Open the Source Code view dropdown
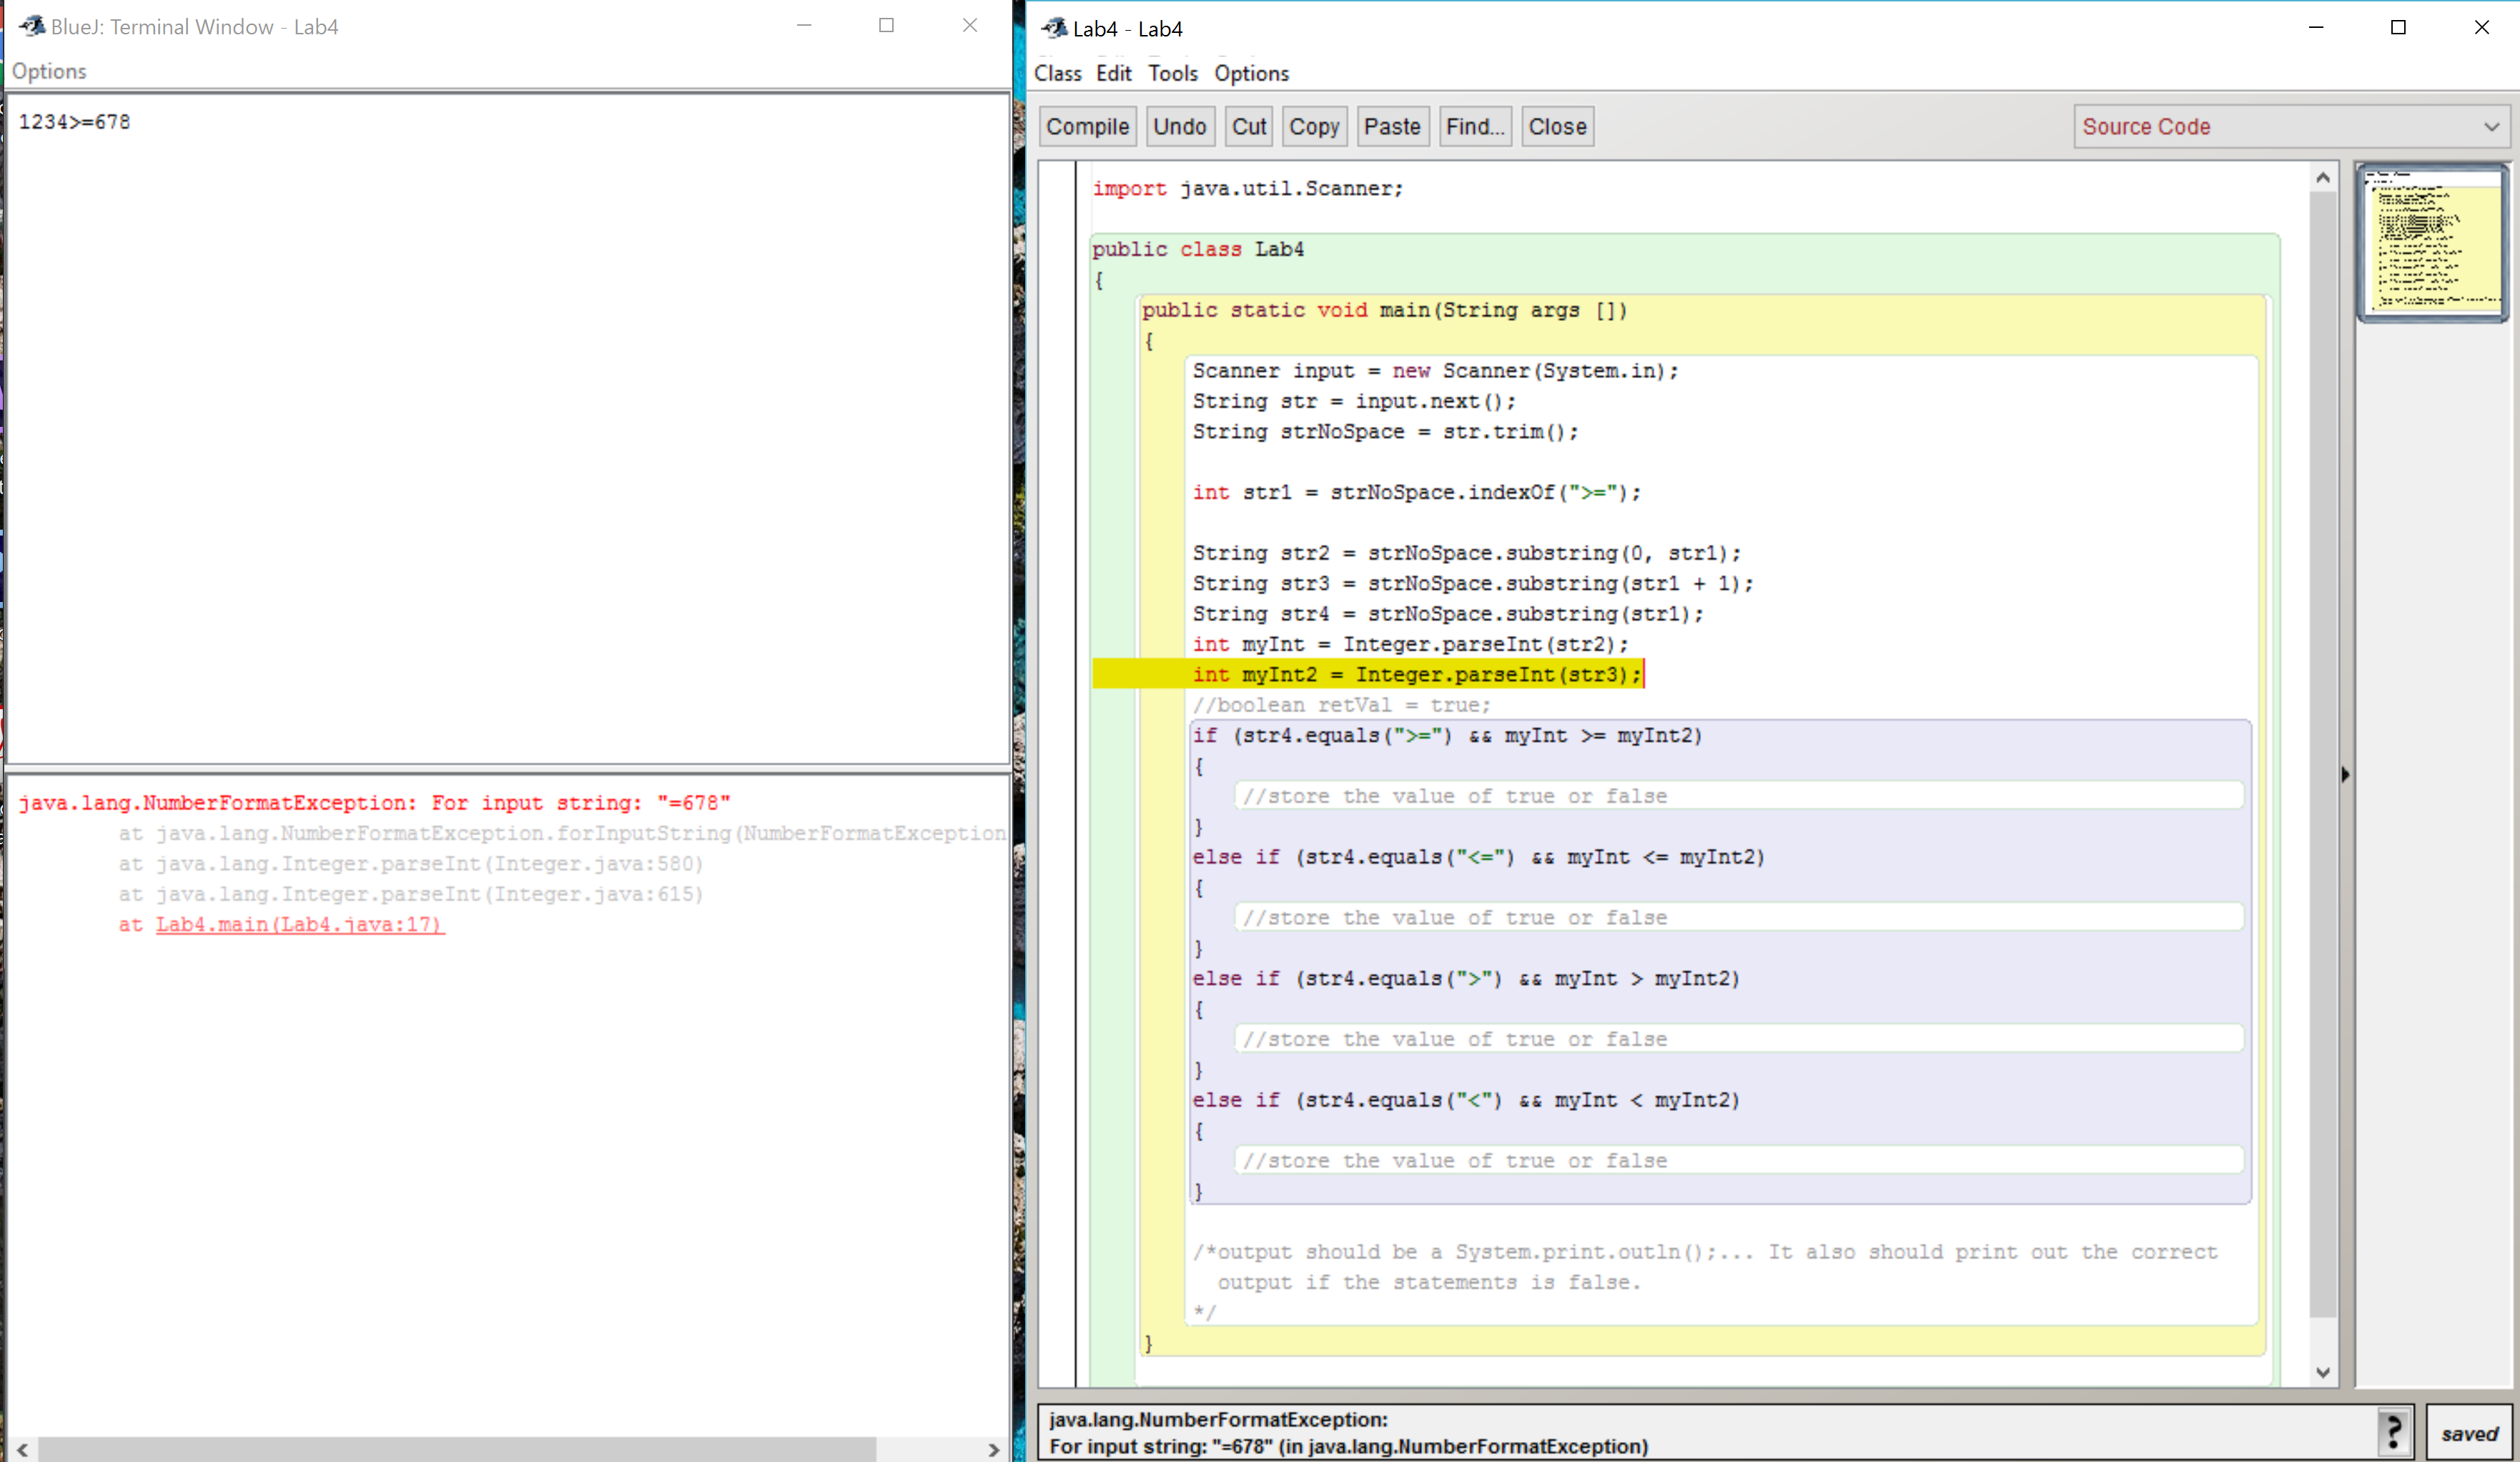 pos(2291,127)
